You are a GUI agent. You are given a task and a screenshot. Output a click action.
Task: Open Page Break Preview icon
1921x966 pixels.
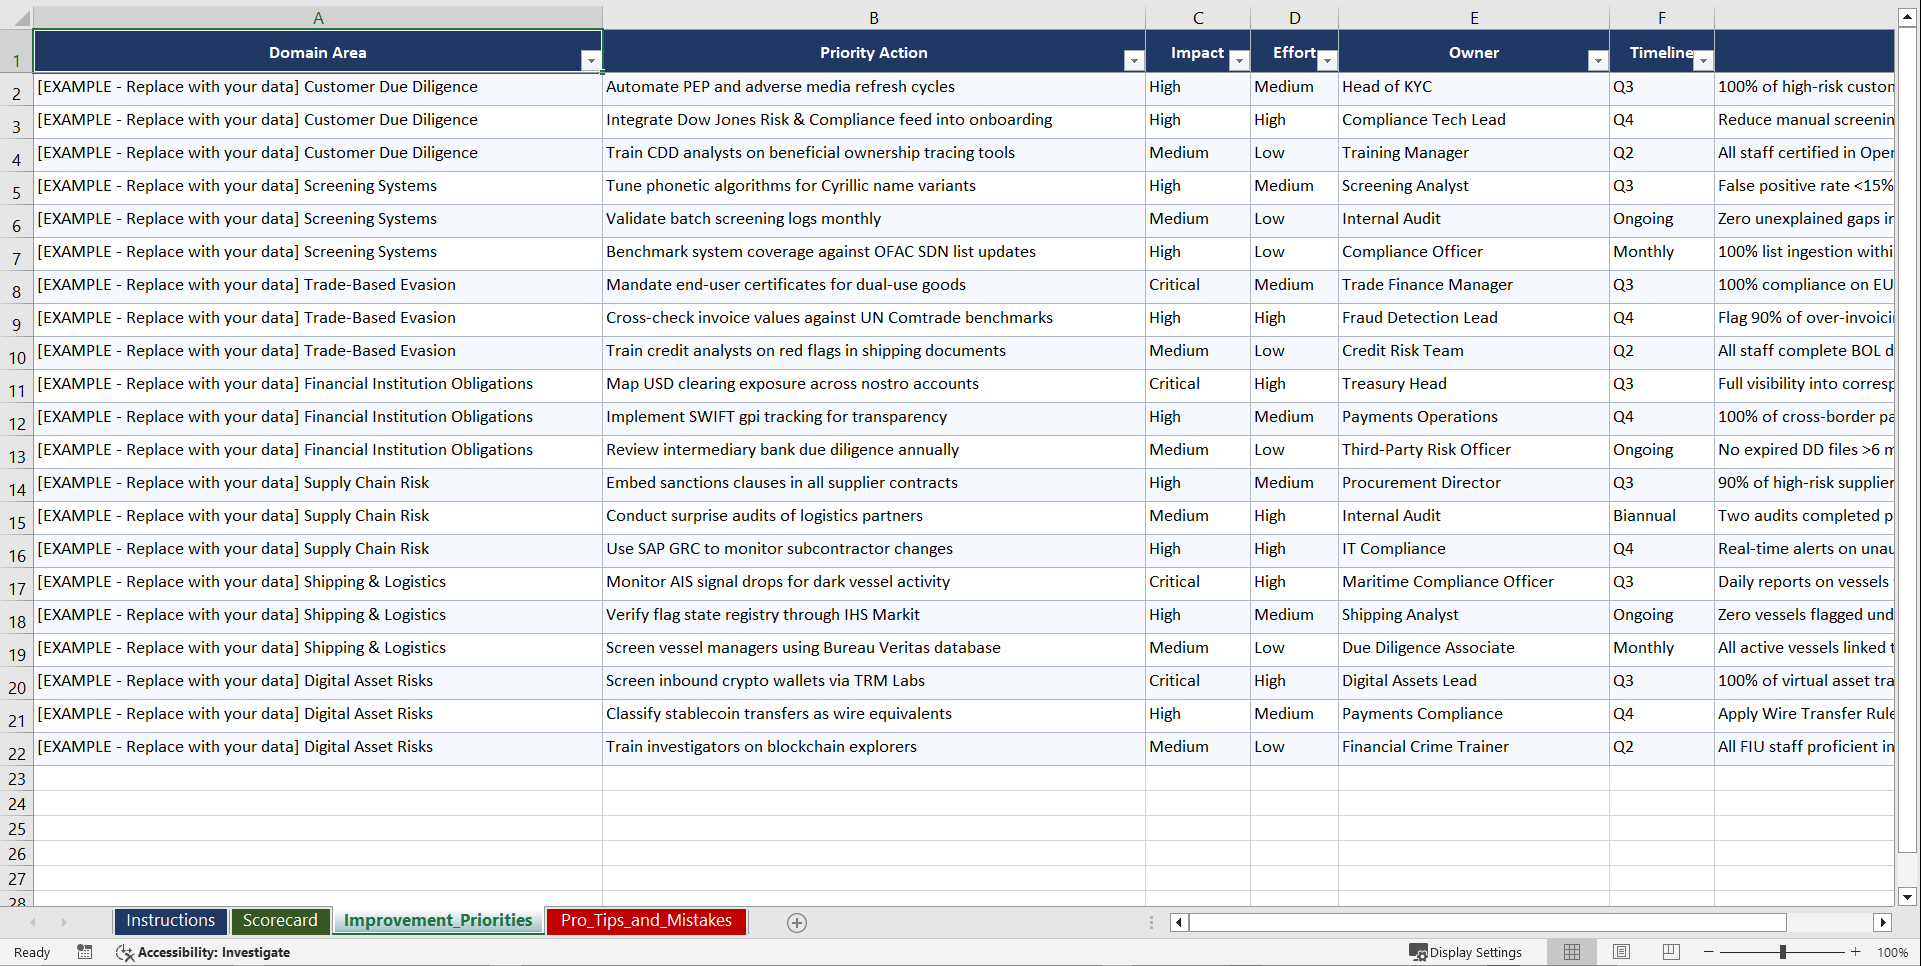click(x=1671, y=952)
